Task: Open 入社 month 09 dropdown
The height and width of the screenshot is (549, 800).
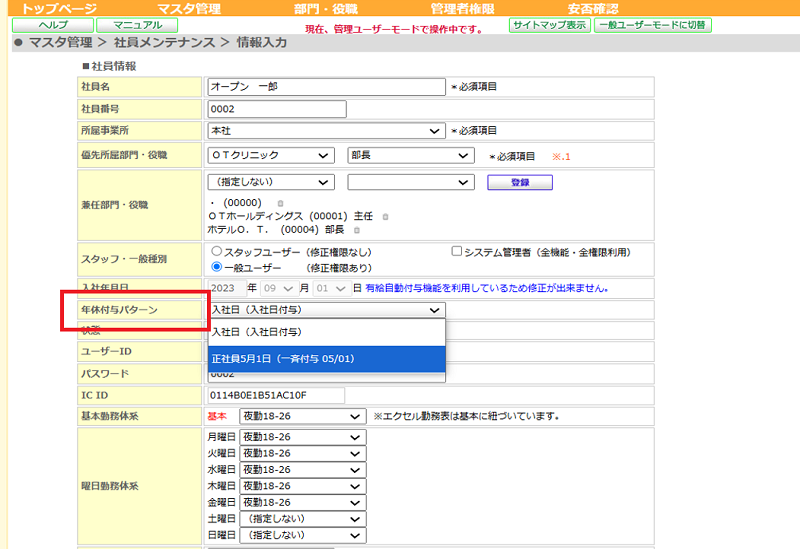Action: tap(279, 288)
